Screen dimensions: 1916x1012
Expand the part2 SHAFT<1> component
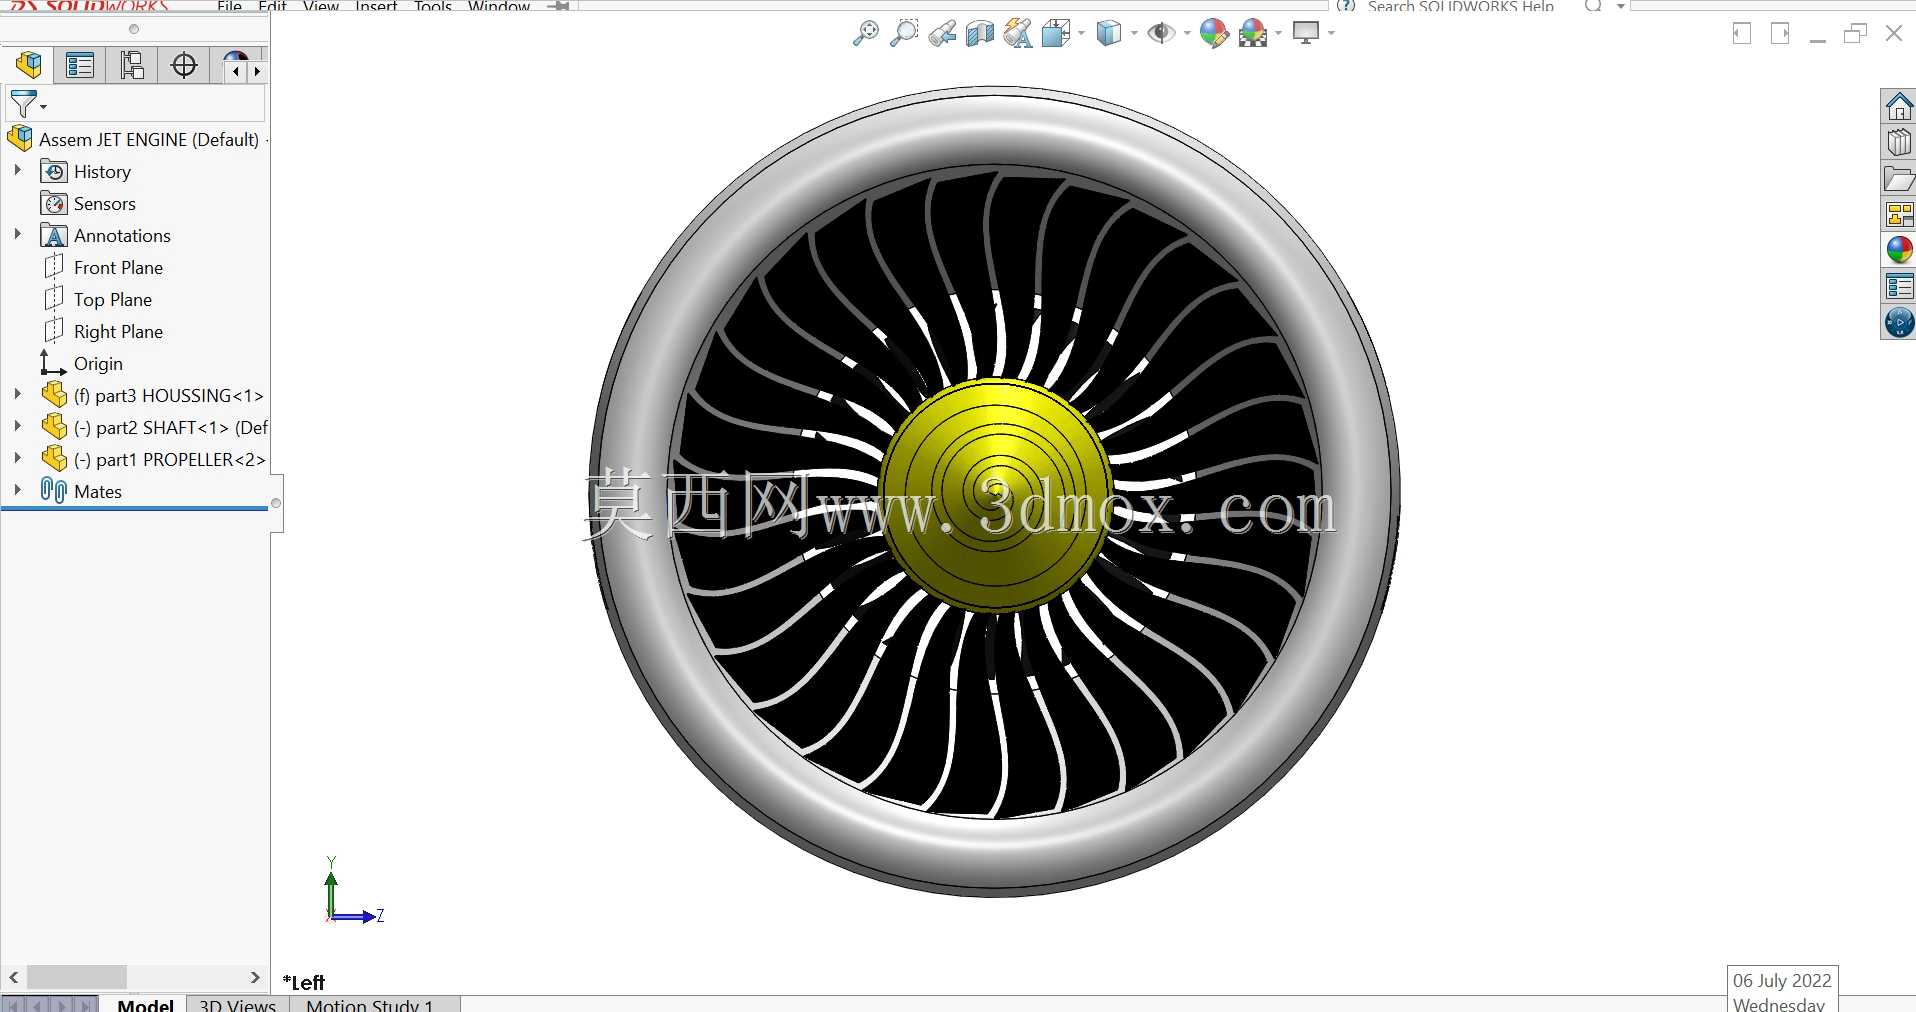click(x=17, y=427)
